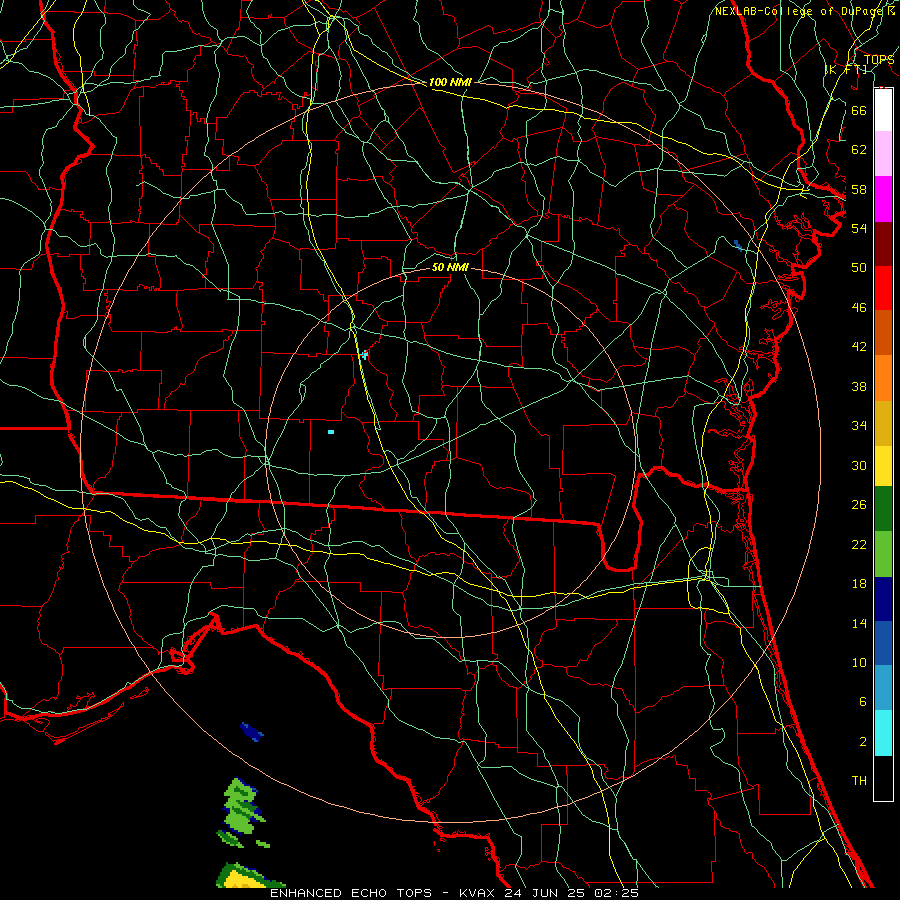The width and height of the screenshot is (900, 900).
Task: Click the cyan legend swatch near 2
Action: [x=883, y=733]
